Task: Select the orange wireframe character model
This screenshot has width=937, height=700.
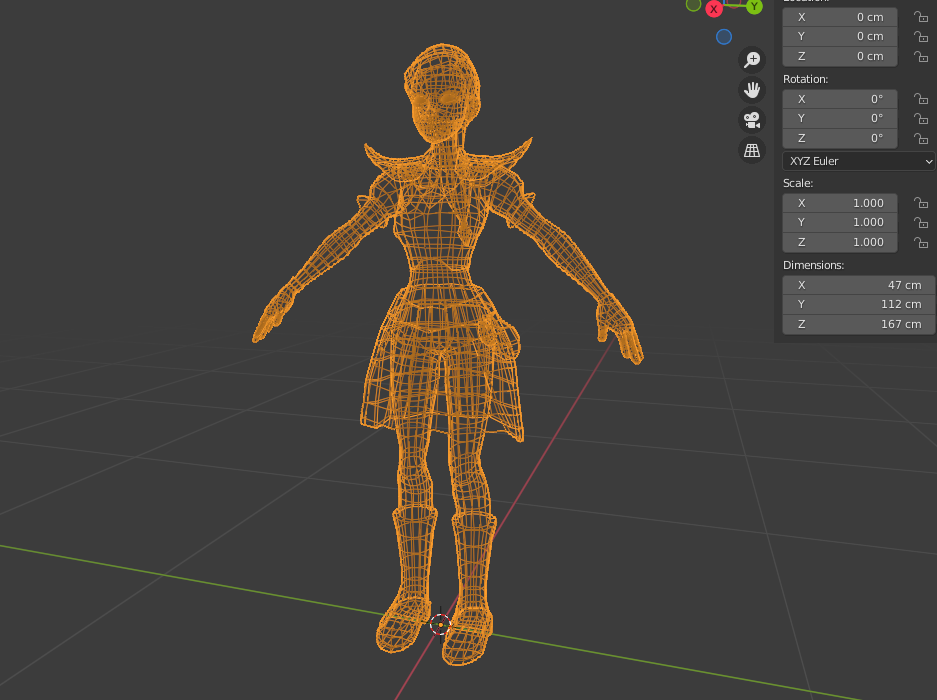Action: [x=443, y=299]
